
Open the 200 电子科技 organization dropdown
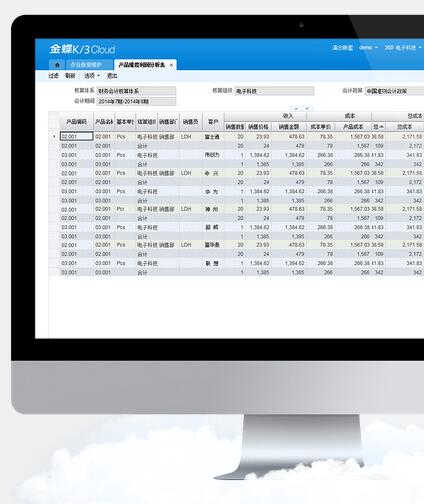pos(402,48)
